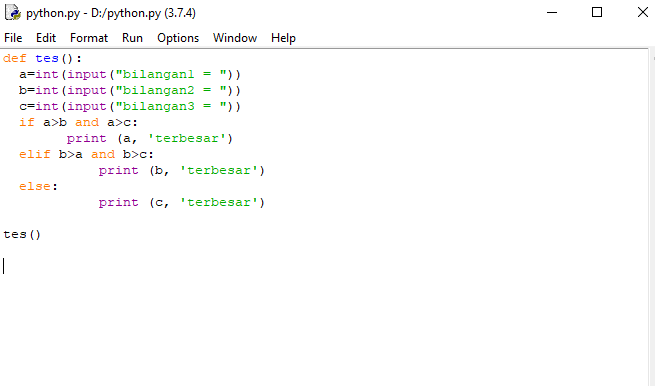The width and height of the screenshot is (655, 386).
Task: Click the 'if' keyword in a>b line
Action: [x=27, y=122]
